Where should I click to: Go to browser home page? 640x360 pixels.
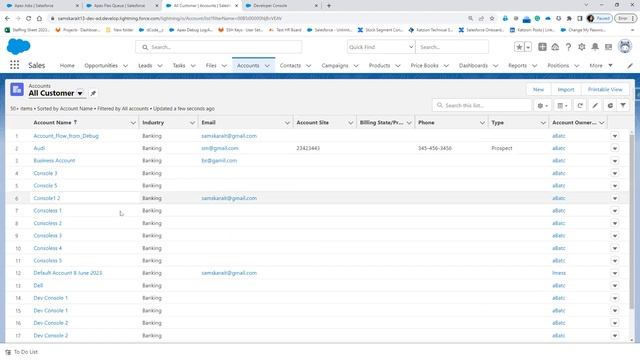(39, 18)
